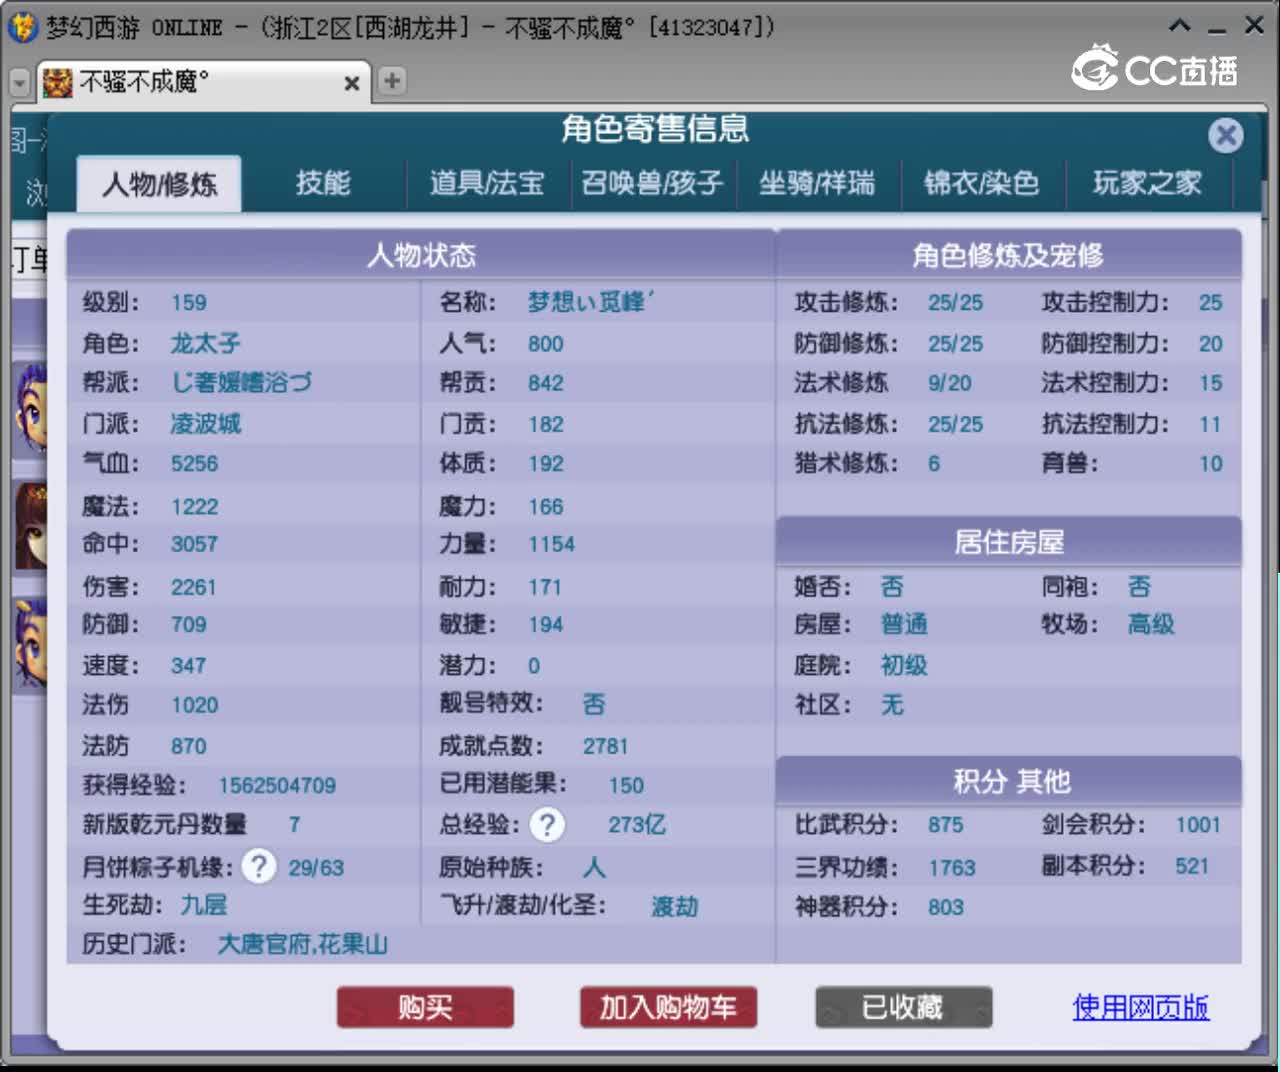Screen dimensions: 1280x1072
Task: Click the 居住房屋 section header
Action: 1008,542
